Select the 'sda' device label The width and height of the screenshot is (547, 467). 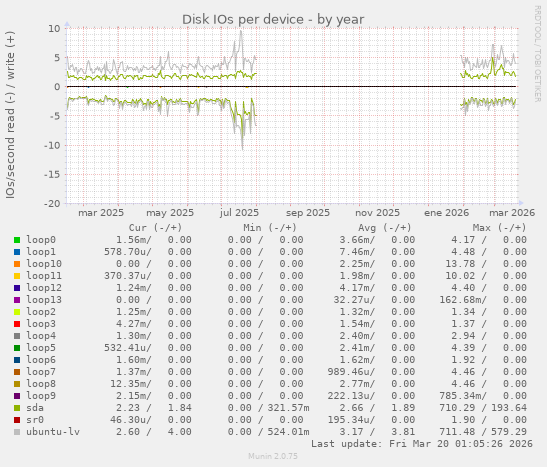click(x=35, y=408)
